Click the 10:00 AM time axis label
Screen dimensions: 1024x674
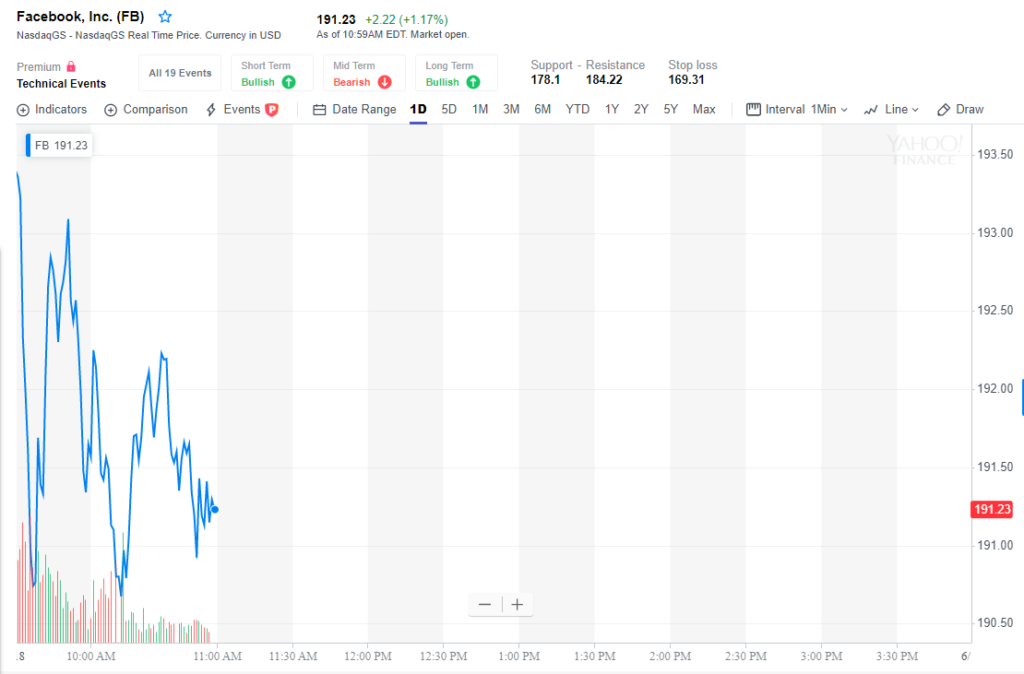pyautogui.click(x=91, y=656)
